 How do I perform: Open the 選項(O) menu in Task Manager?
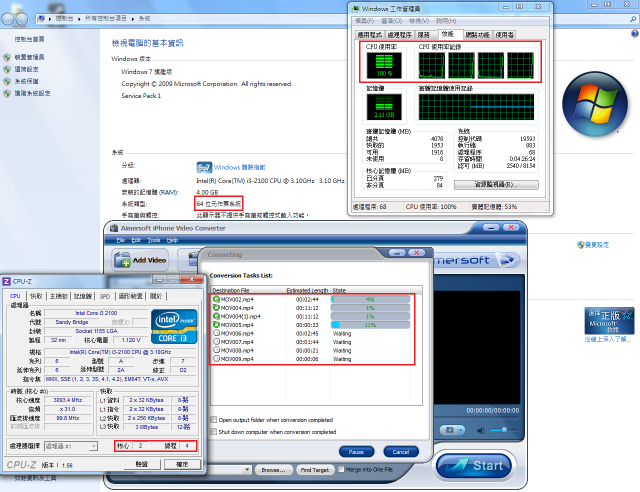391,21
